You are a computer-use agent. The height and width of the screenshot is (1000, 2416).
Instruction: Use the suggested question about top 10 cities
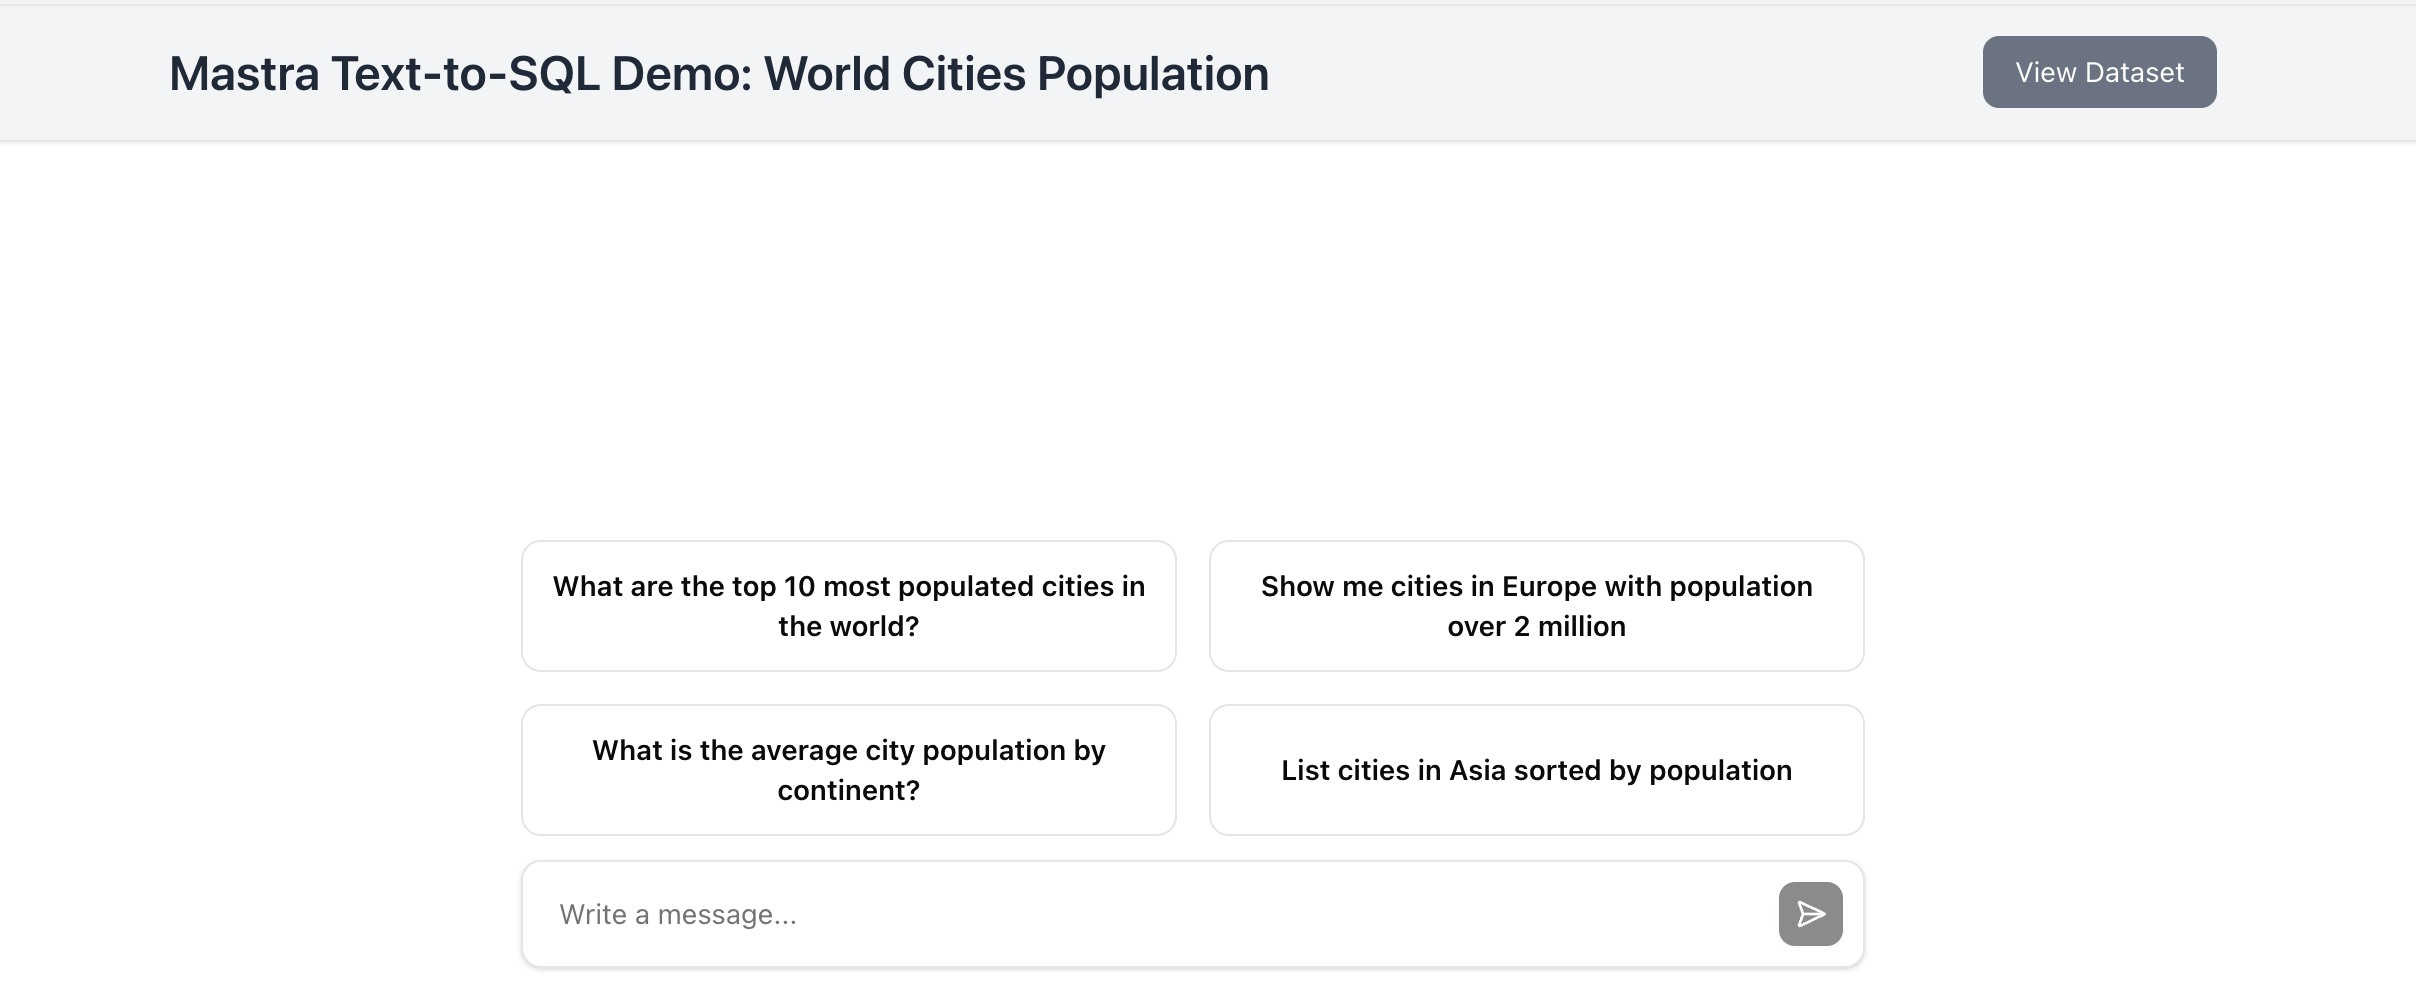[848, 606]
